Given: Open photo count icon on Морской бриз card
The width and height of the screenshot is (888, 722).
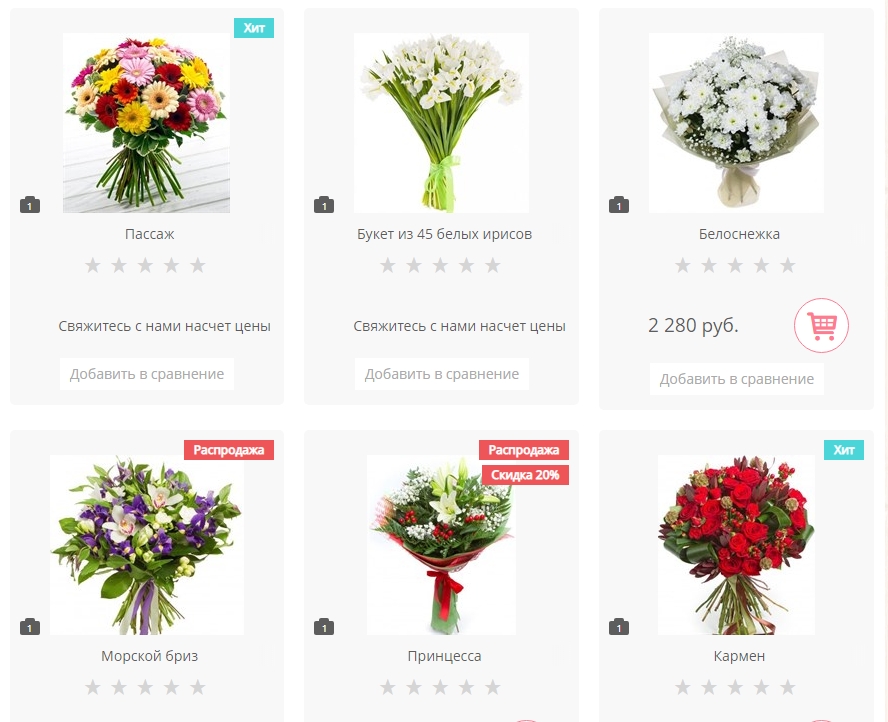Looking at the screenshot, I should click(30, 627).
